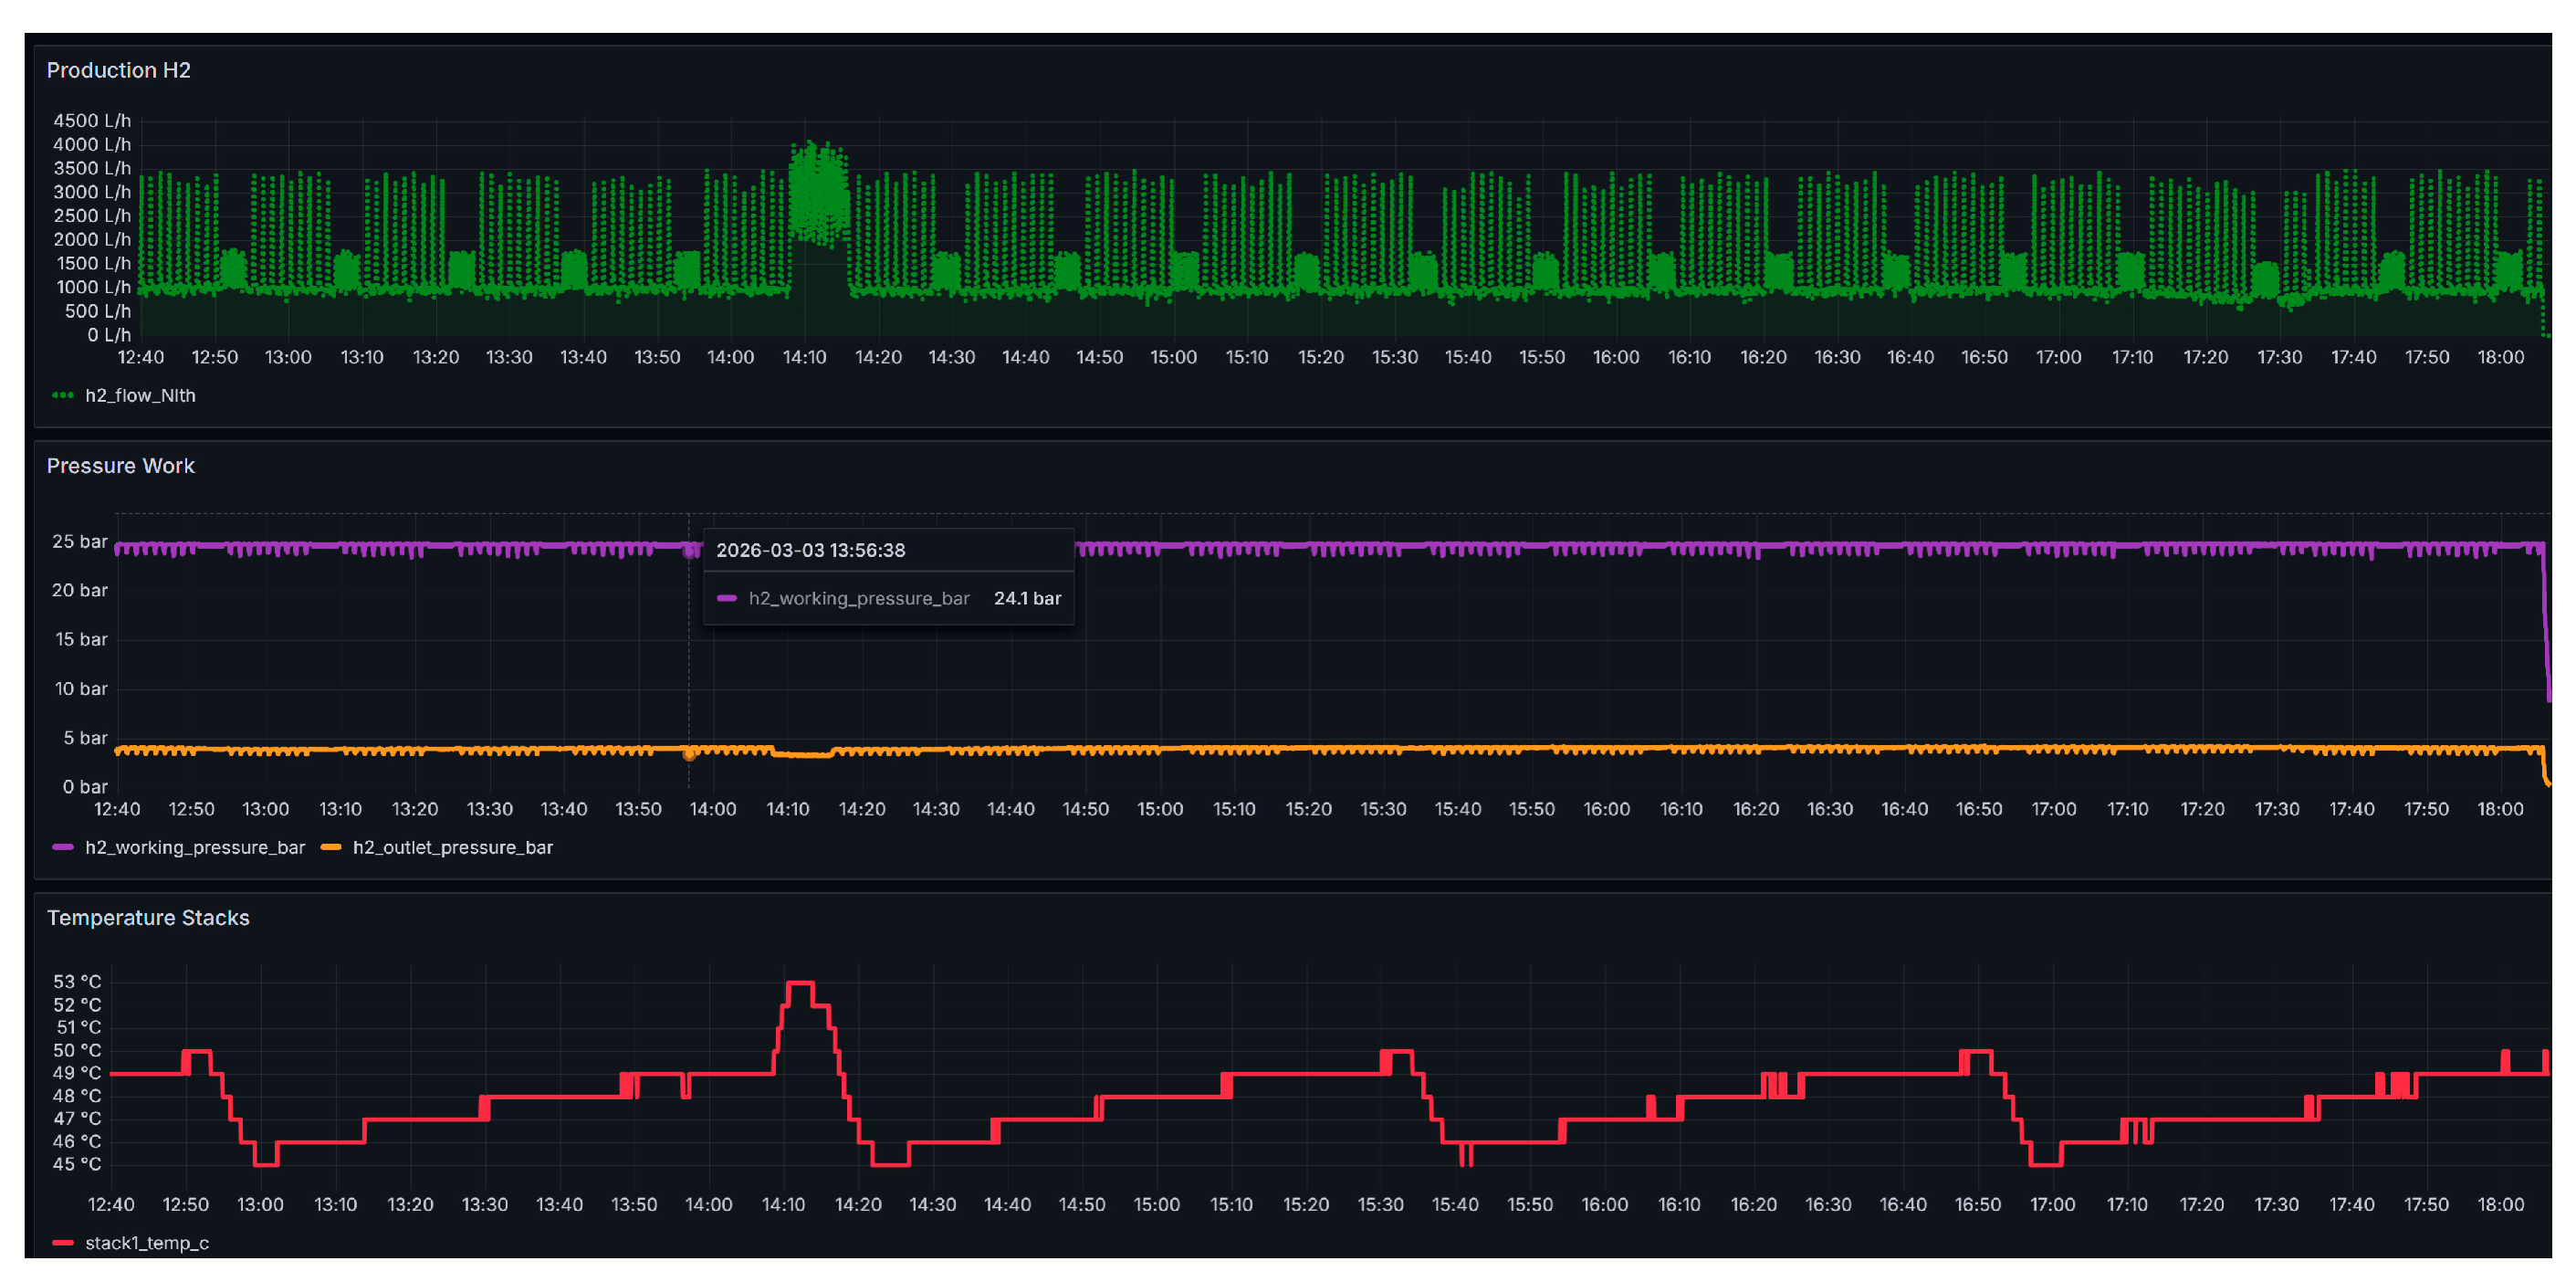Open the Temperature Stacks panel title
The height and width of the screenshot is (1282, 2576).
148,918
